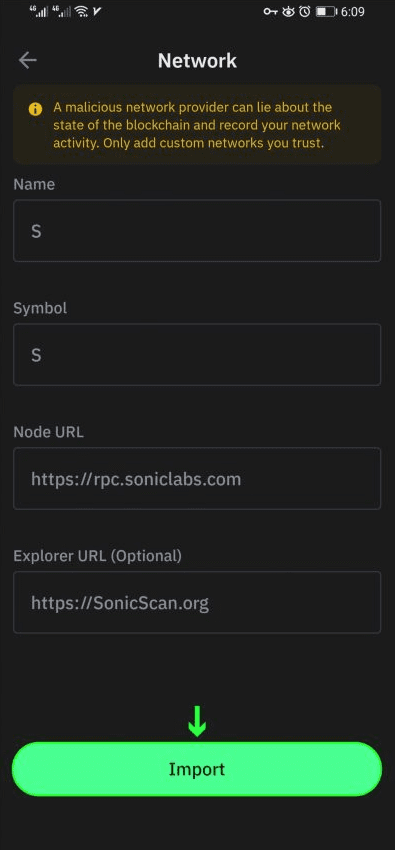Viewport: 395px width, 850px height.
Task: Tap the Network page title
Action: tap(197, 60)
